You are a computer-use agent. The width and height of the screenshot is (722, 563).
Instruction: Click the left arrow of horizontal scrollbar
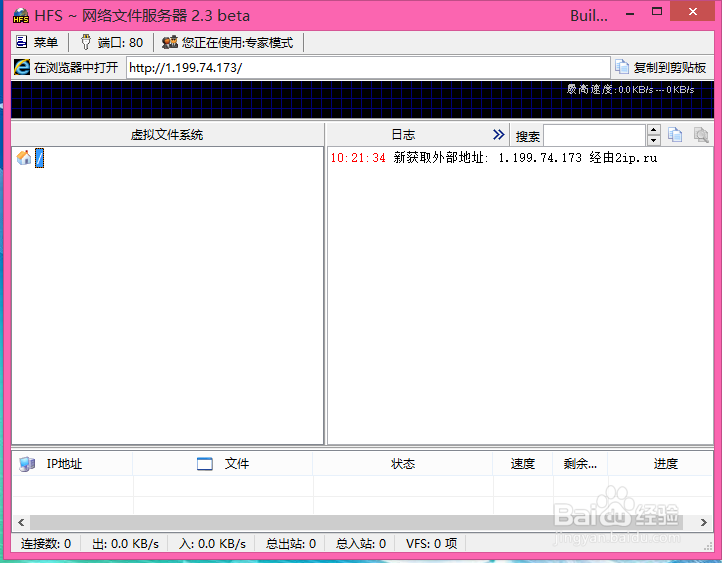[x=21, y=522]
